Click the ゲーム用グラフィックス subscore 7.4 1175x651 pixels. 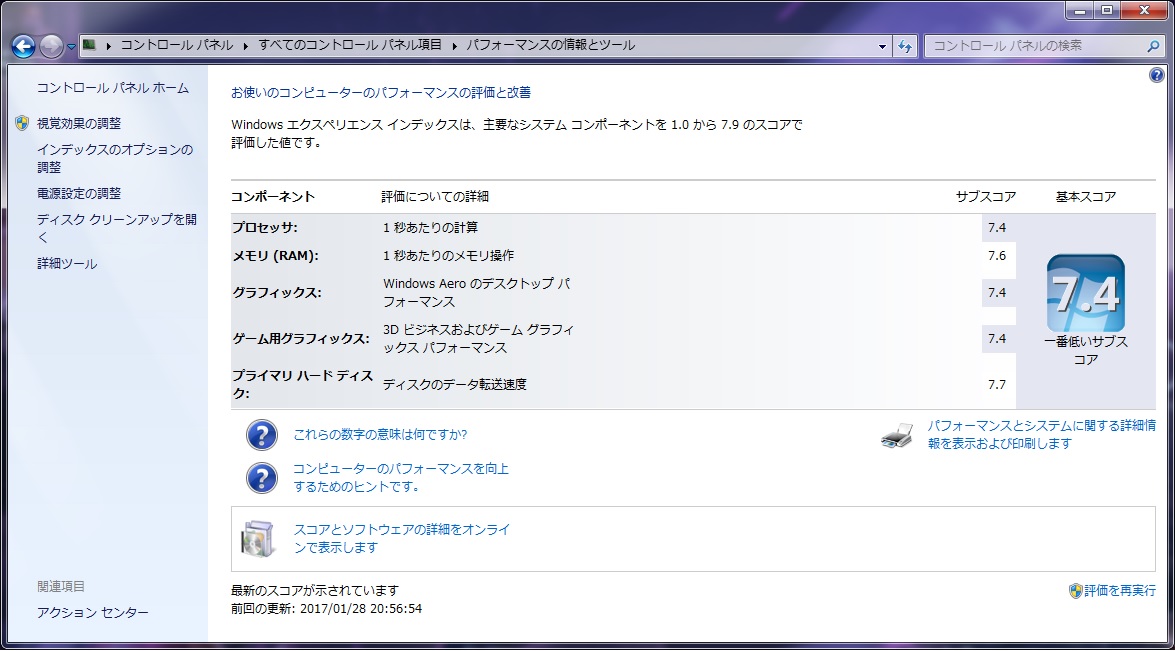[997, 339]
